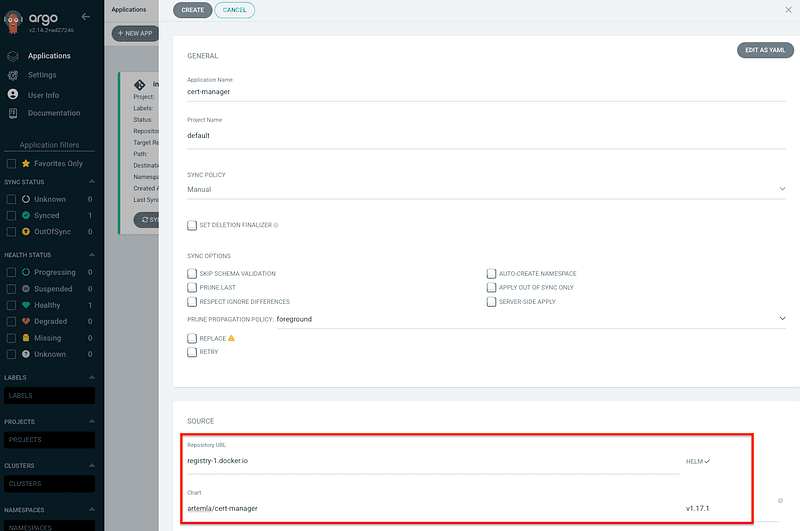Open Prune Propagation Policy dropdown
The image size is (800, 531).
pos(531,319)
